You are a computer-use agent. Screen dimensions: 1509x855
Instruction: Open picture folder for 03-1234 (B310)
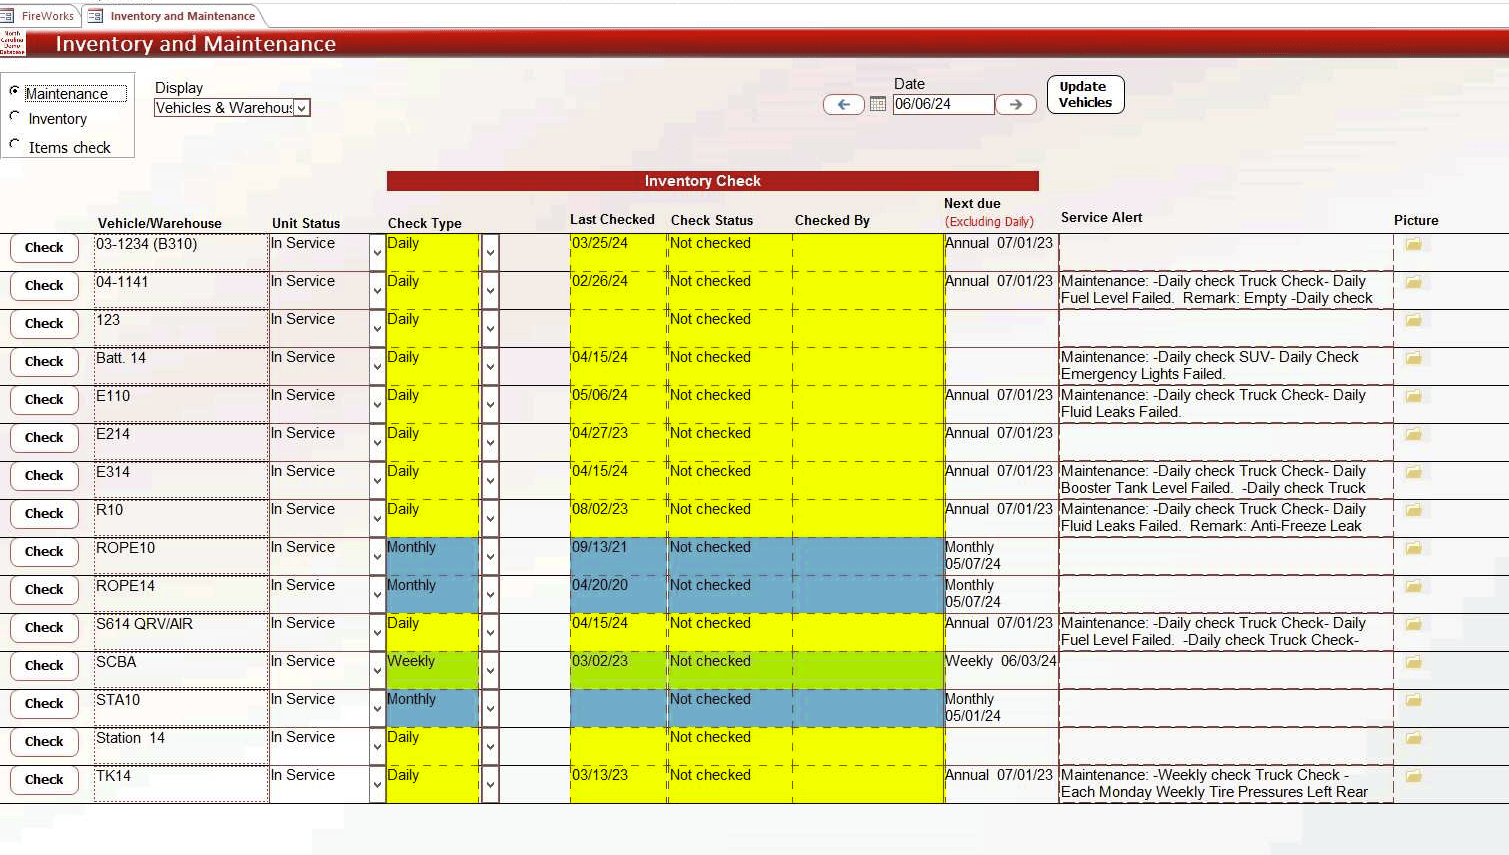1413,244
